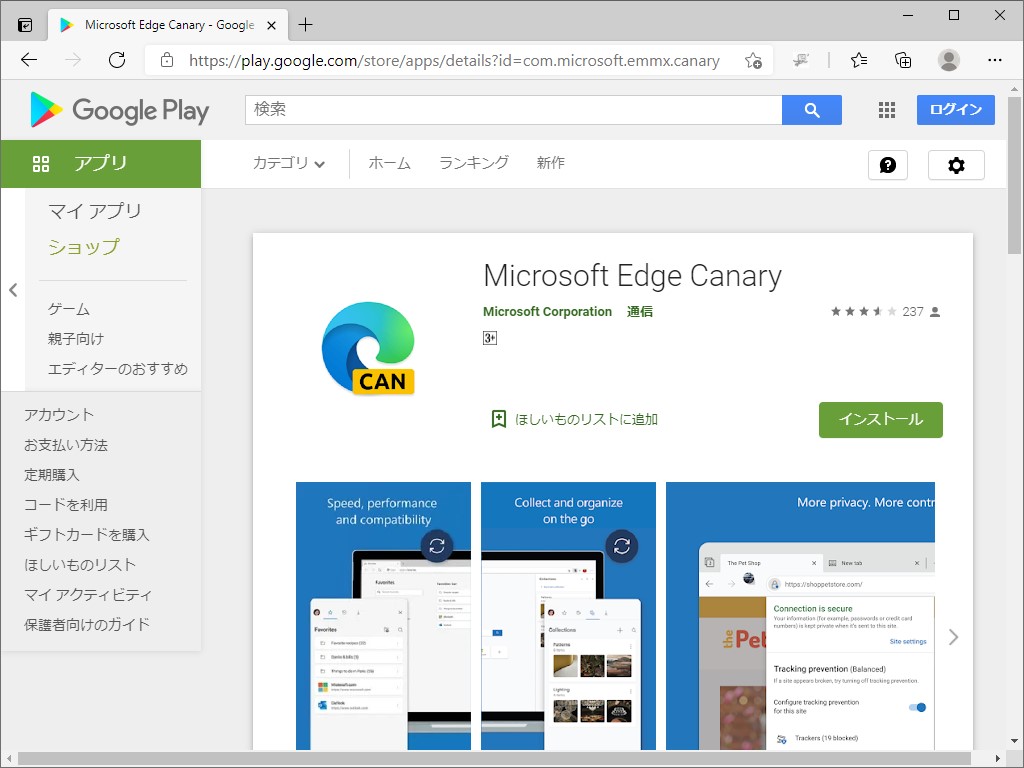Click the translate icon in address bar
Screen dimensions: 1024x768
pos(801,60)
